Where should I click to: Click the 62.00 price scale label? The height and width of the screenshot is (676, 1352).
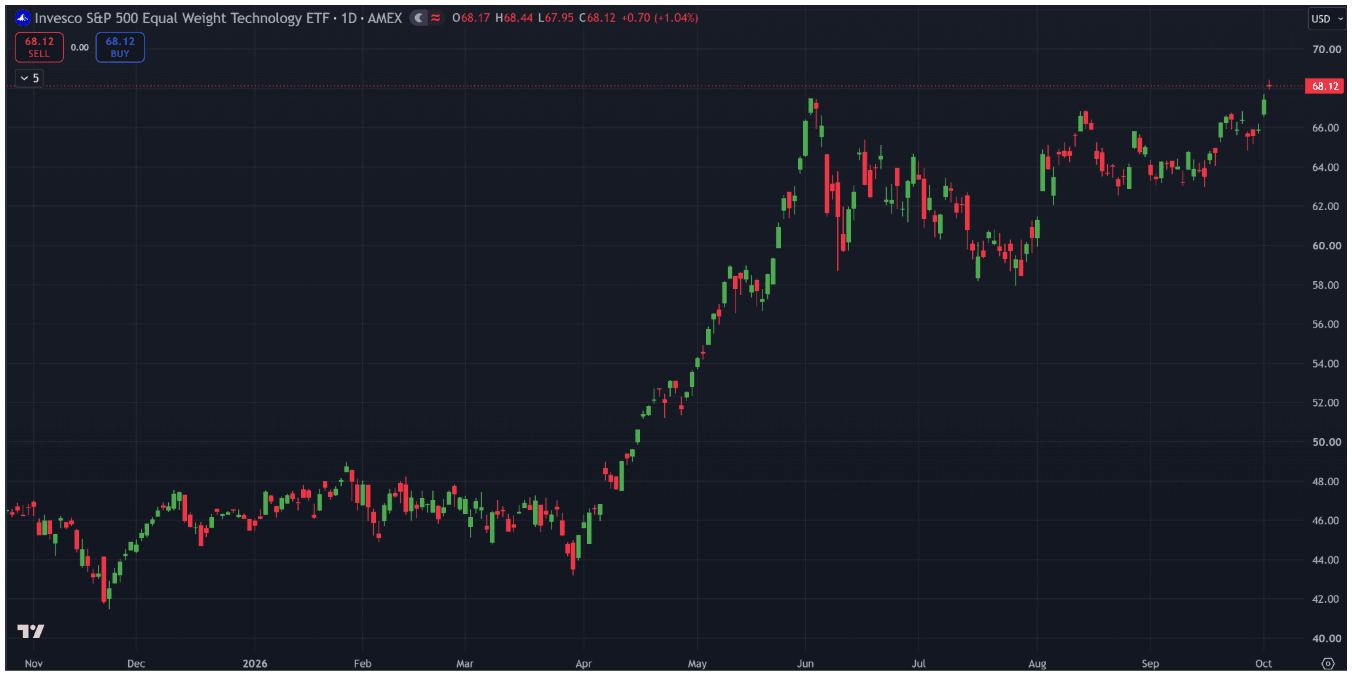click(1326, 206)
